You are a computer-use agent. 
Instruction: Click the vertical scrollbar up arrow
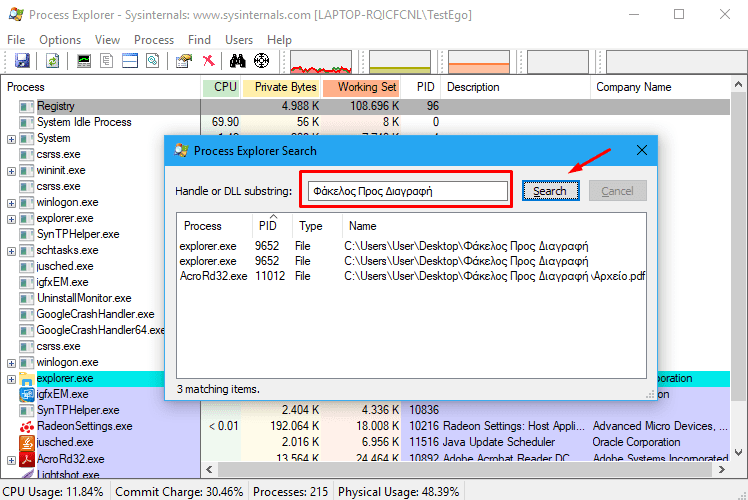click(x=738, y=84)
